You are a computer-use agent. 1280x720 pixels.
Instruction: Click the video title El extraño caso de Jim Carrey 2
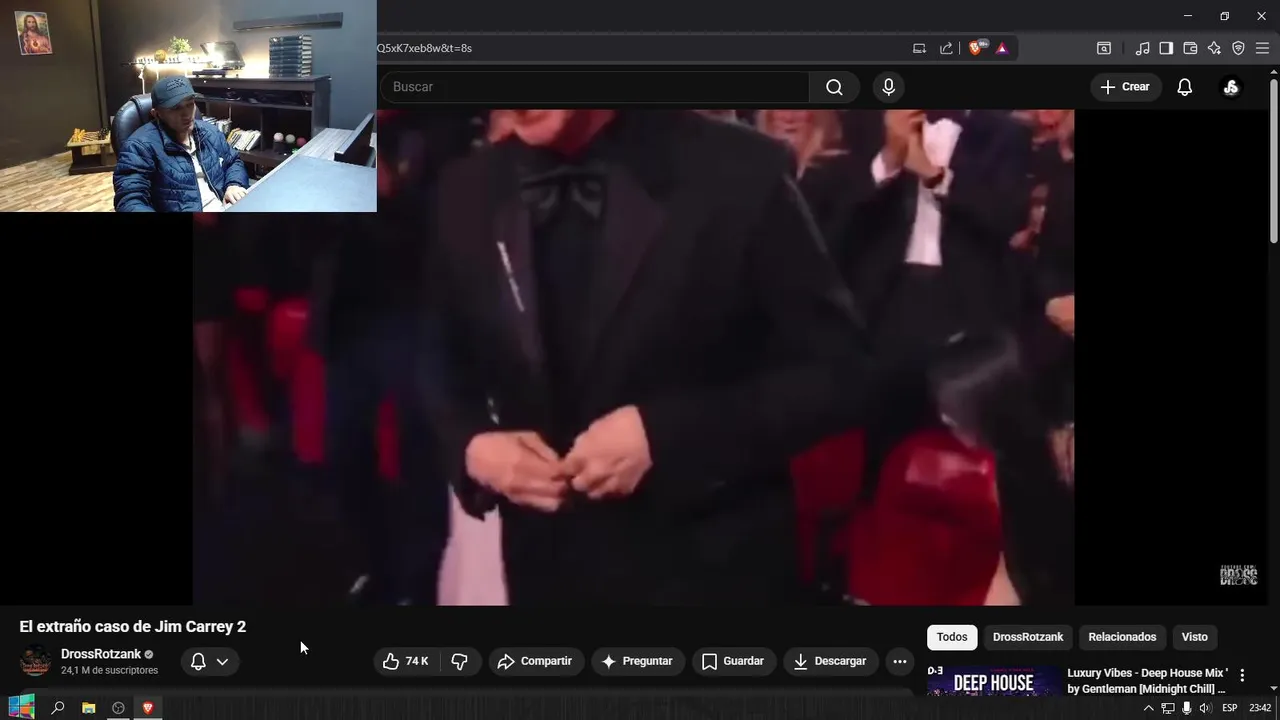point(133,627)
